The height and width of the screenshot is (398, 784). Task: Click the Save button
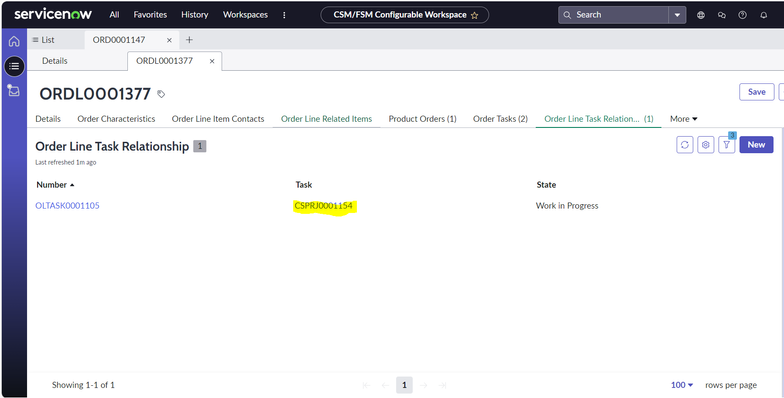point(756,92)
